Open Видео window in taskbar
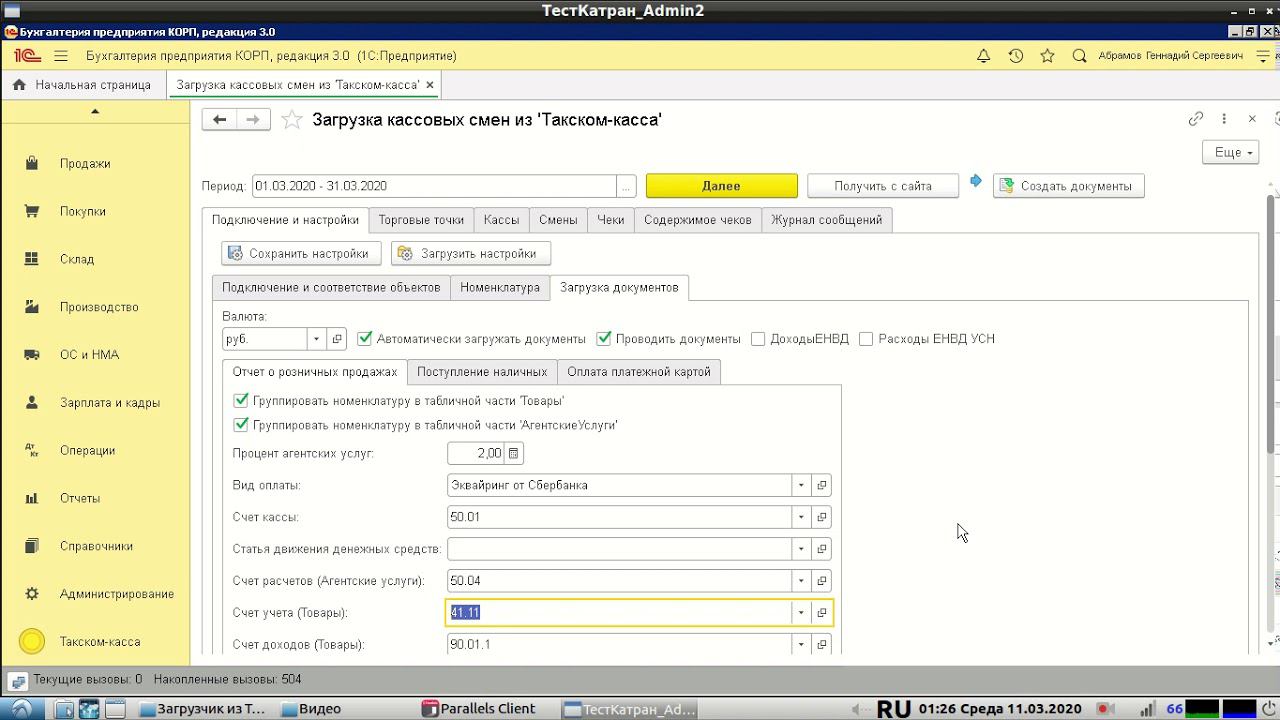 point(312,709)
